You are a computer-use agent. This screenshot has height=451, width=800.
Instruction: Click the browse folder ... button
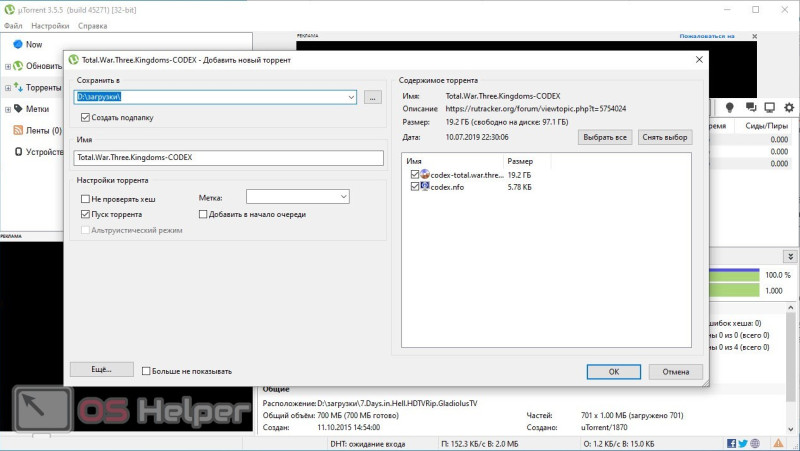point(372,97)
